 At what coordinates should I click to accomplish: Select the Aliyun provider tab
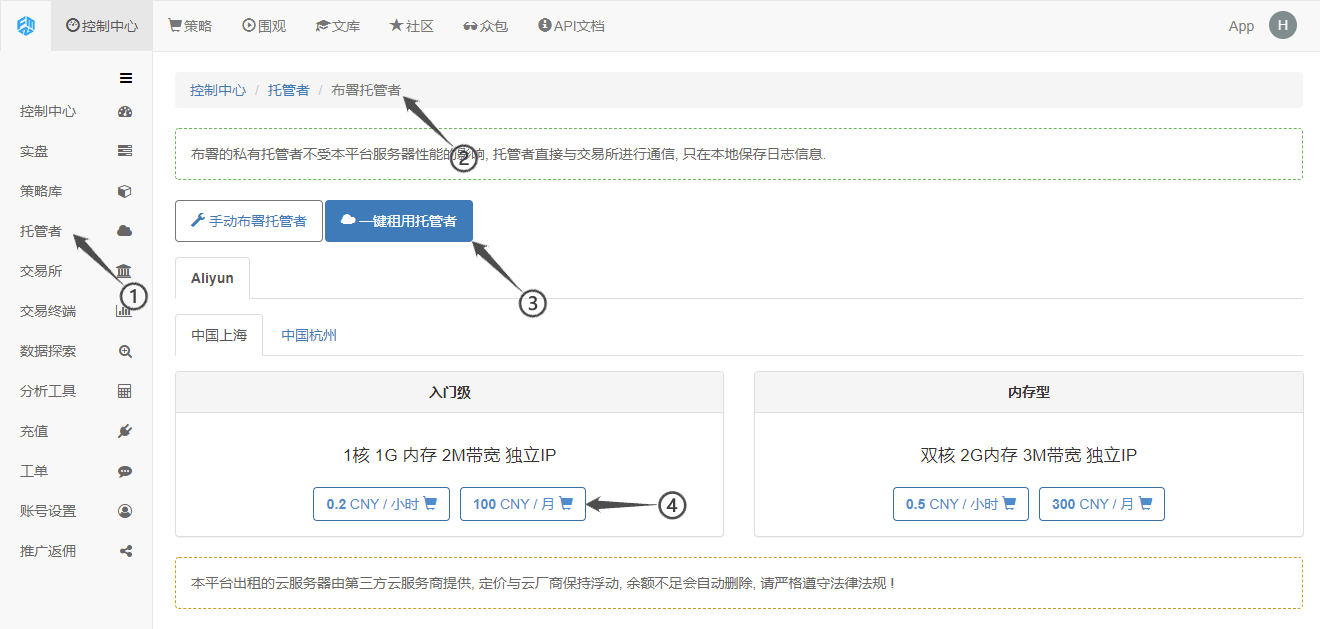pos(212,278)
